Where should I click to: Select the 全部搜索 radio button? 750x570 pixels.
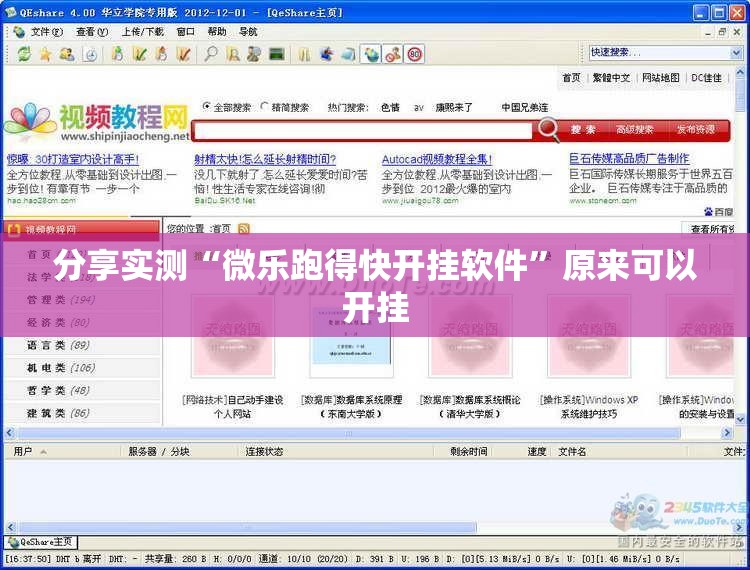(x=207, y=107)
